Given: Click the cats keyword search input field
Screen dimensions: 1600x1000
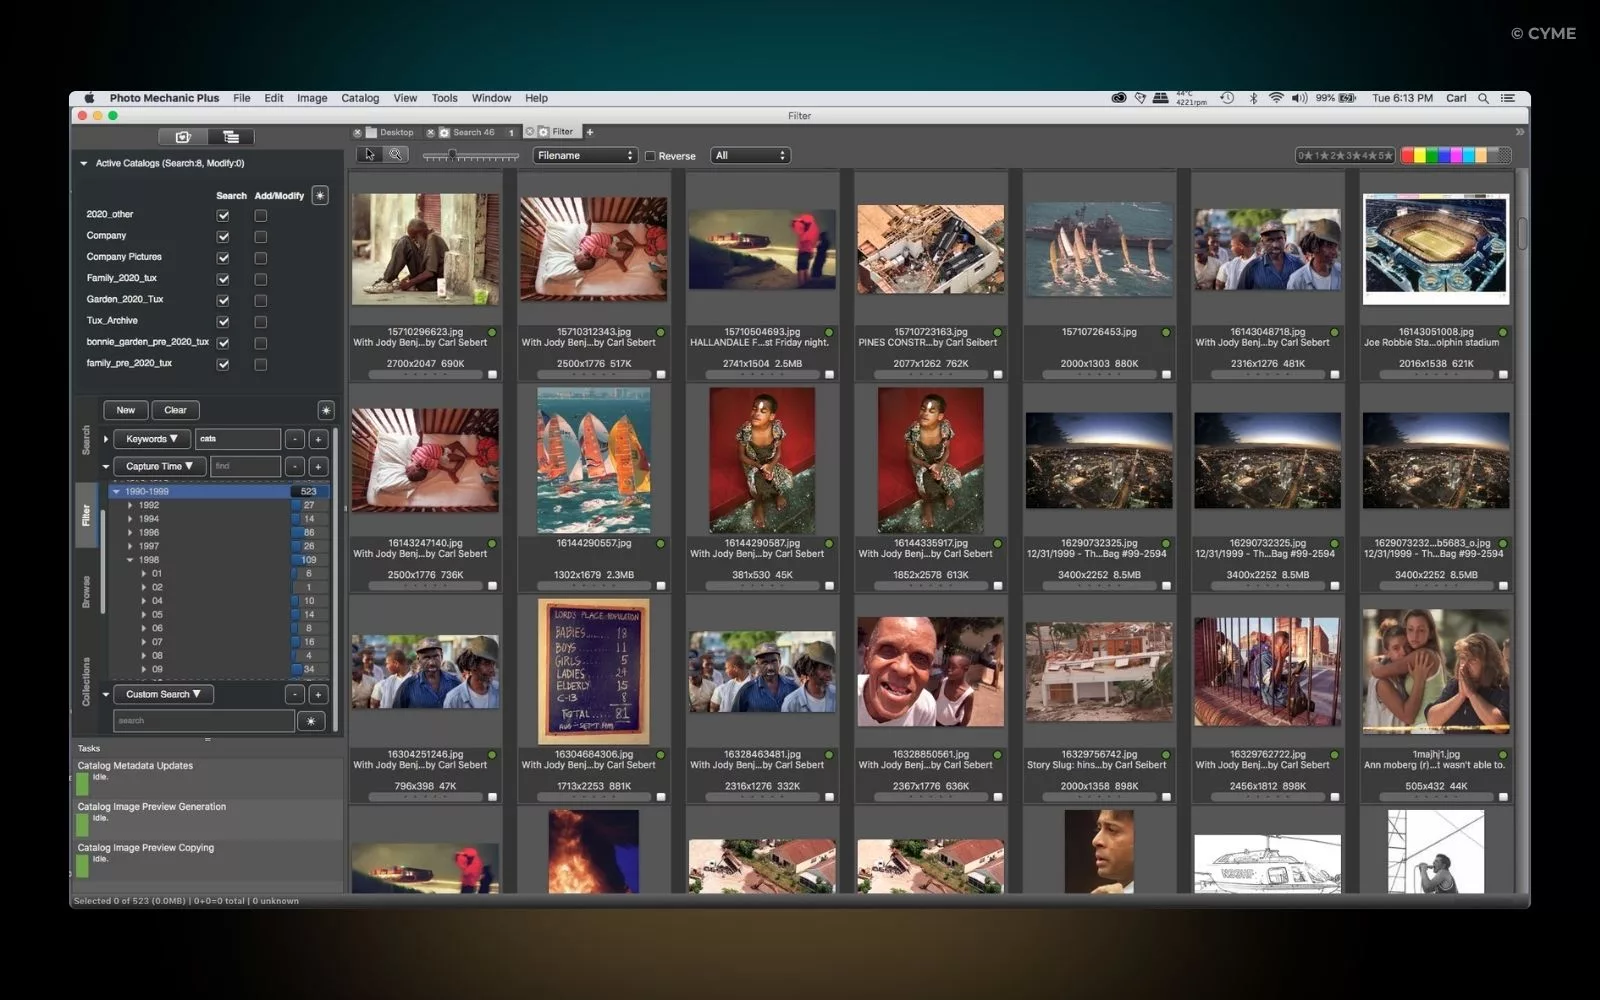Looking at the screenshot, I should (x=238, y=438).
